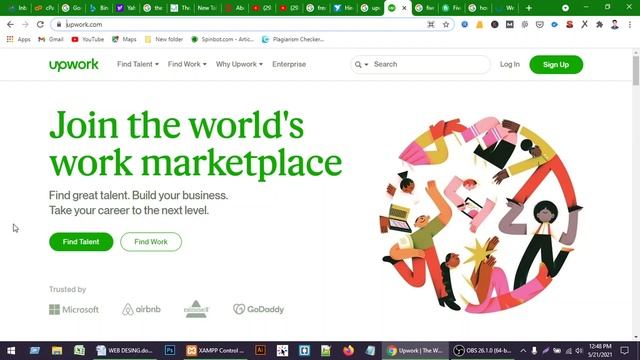
Task: Open the Windows notification center
Action: (624, 350)
